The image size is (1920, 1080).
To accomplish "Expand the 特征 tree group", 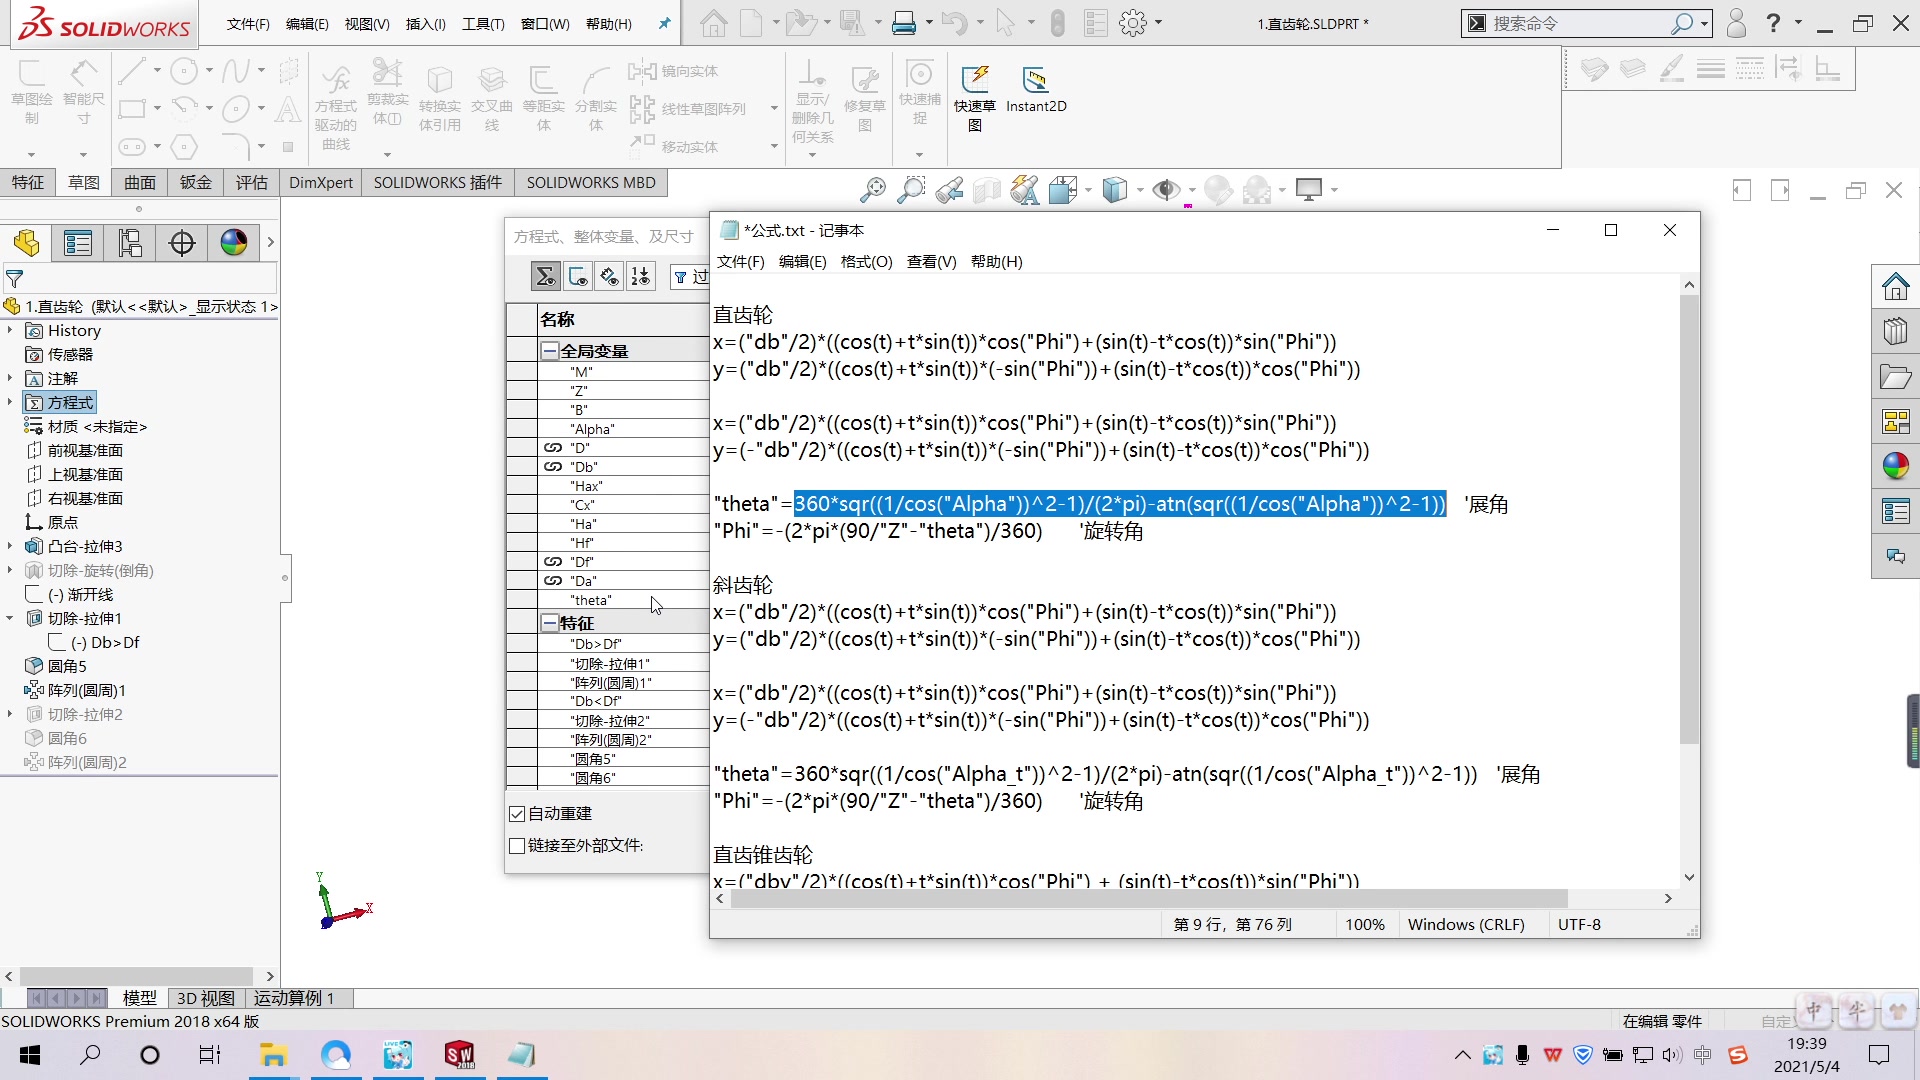I will pyautogui.click(x=549, y=622).
